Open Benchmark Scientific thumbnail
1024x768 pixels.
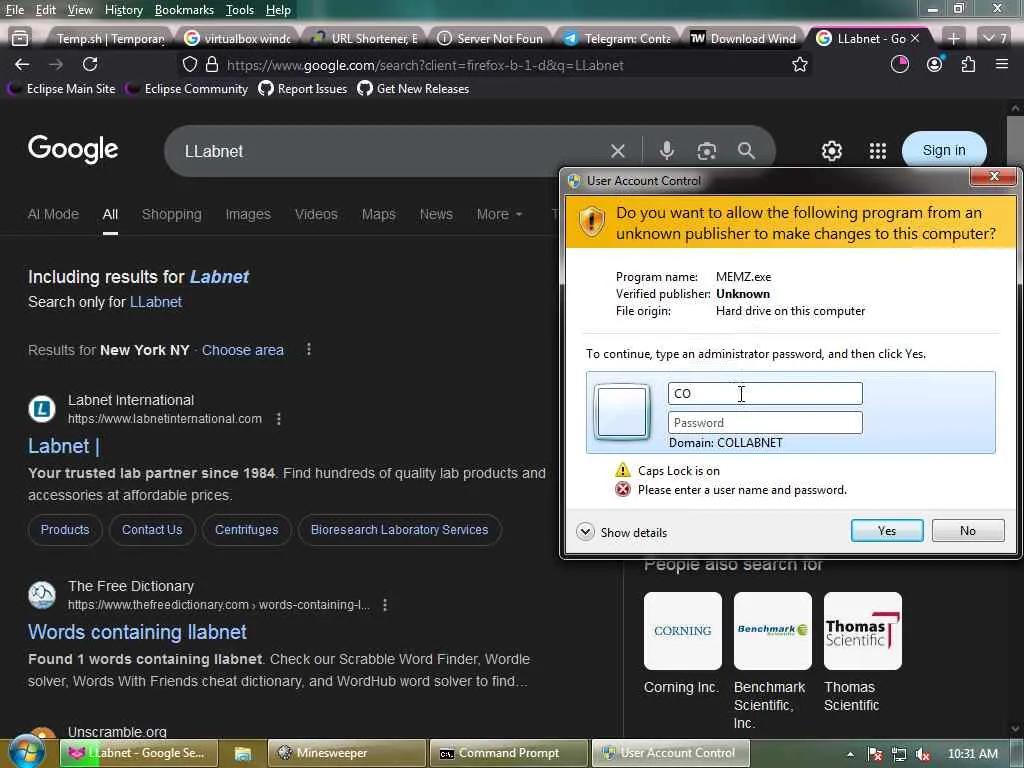point(773,631)
